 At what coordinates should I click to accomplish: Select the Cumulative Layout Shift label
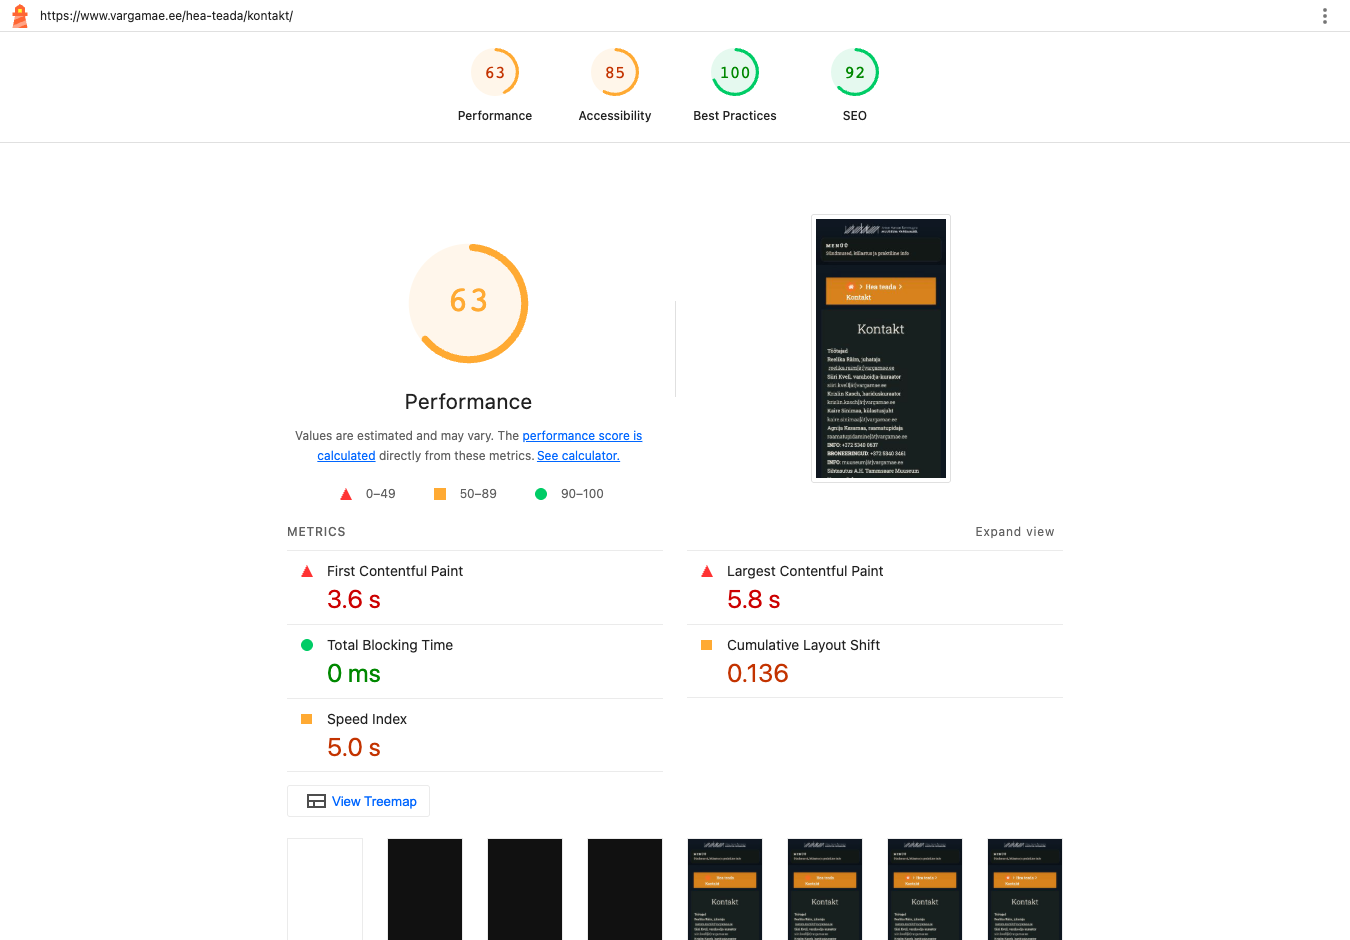pos(803,645)
